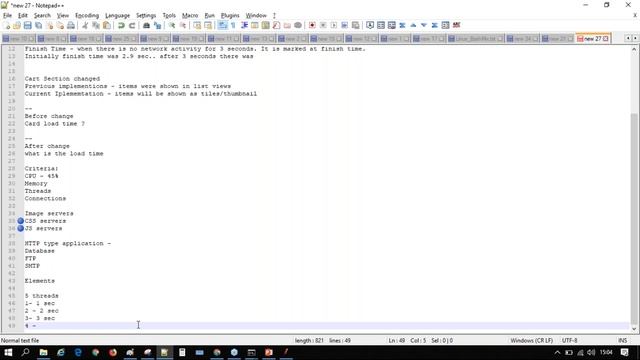640x360 pixels.
Task: Open the File menu
Action: point(7,16)
